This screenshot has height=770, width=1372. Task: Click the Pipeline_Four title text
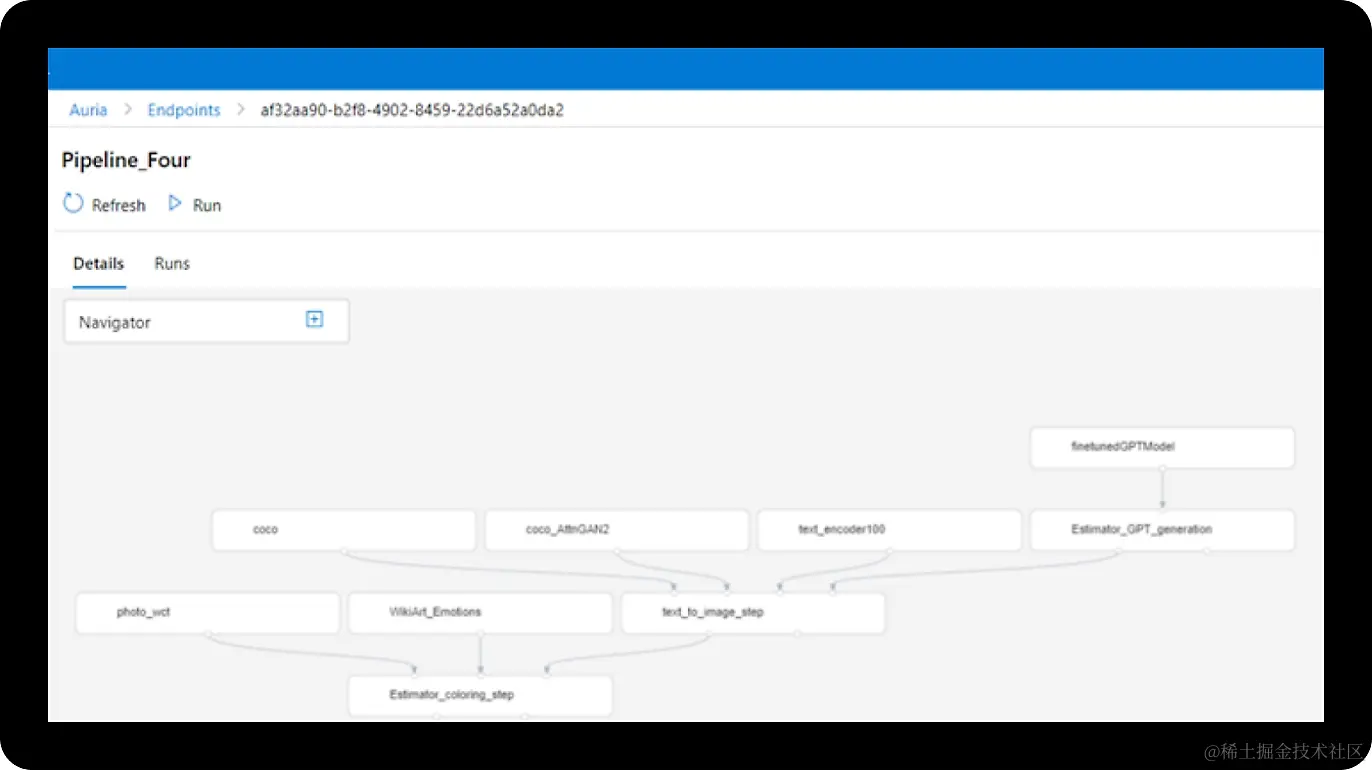coord(126,160)
